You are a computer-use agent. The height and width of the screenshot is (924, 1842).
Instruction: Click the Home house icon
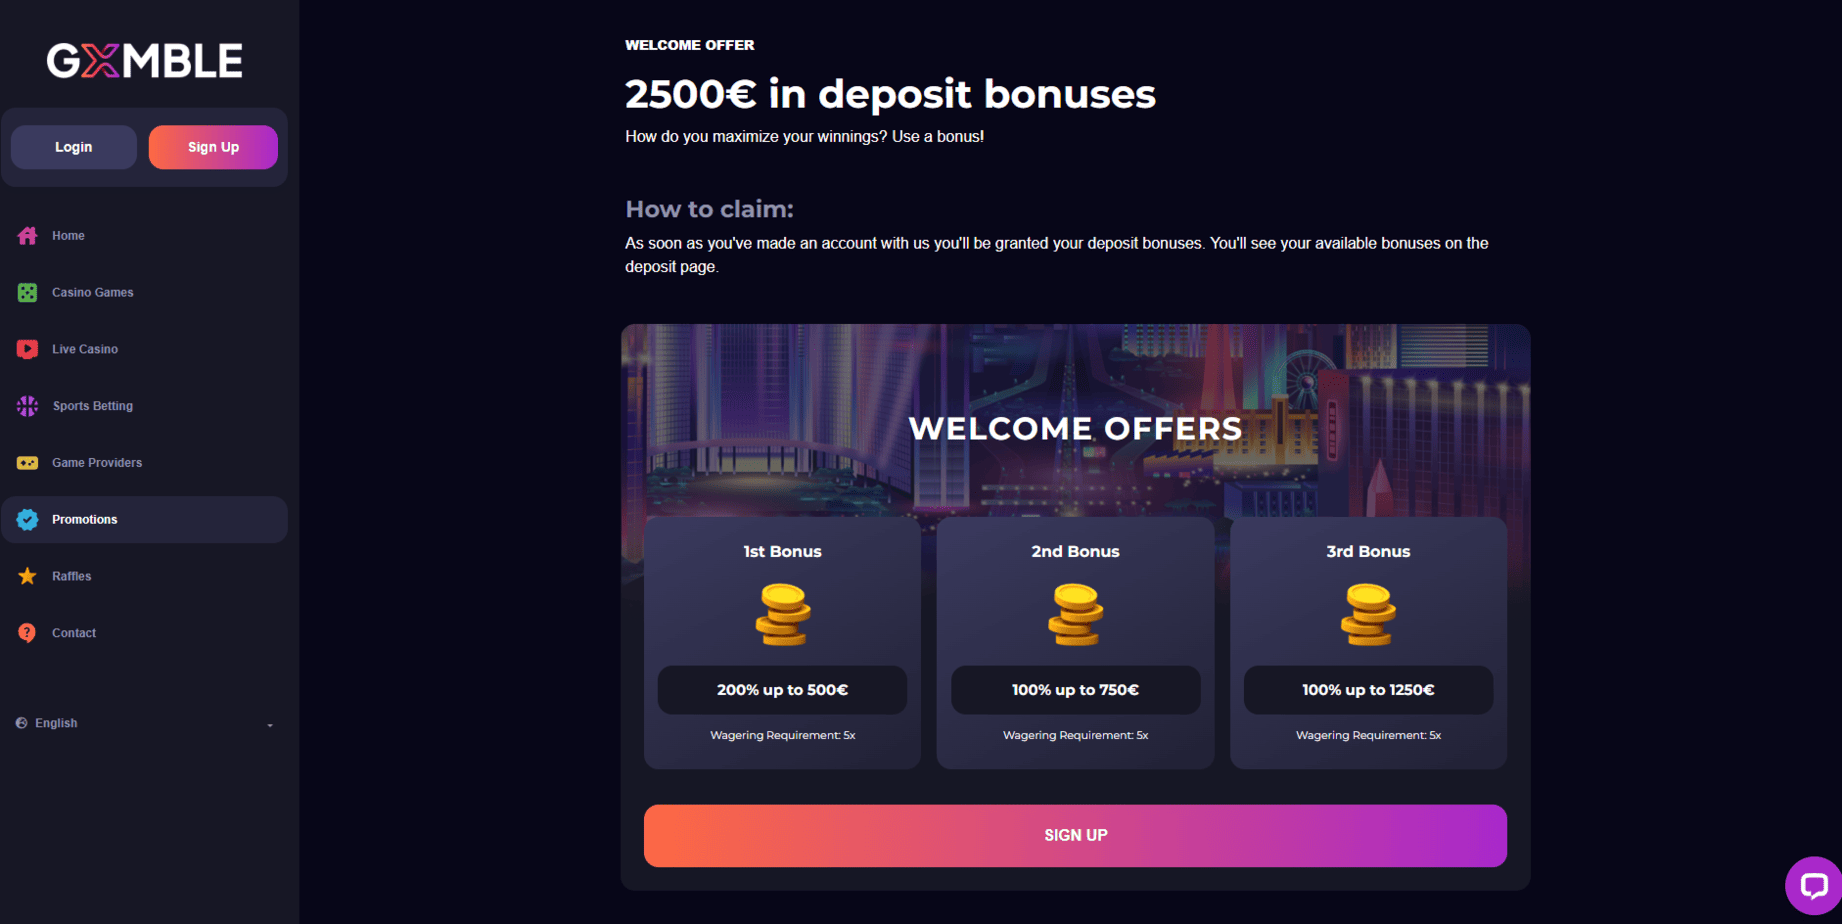[27, 236]
